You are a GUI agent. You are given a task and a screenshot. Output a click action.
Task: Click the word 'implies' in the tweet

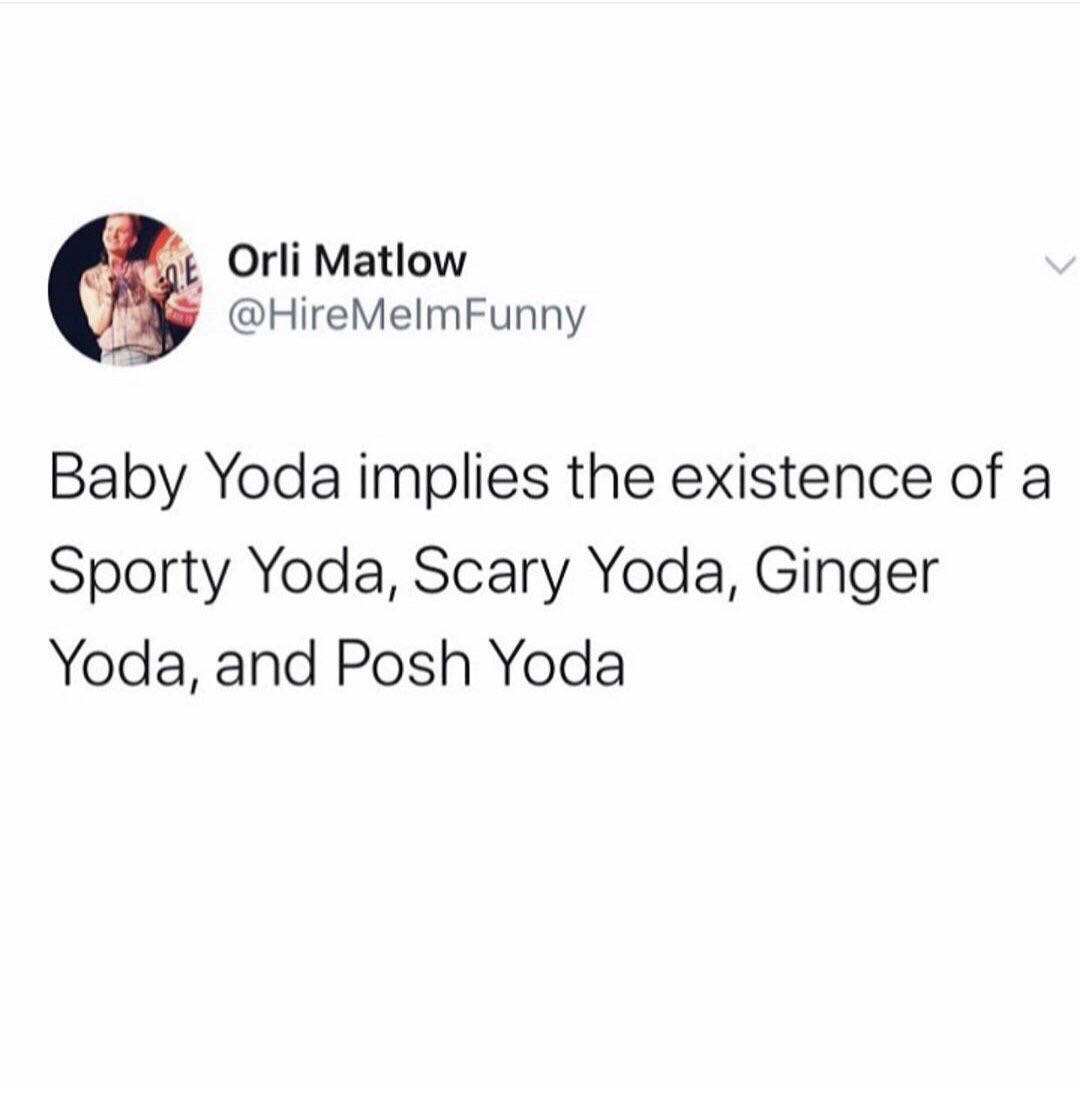[x=454, y=480]
